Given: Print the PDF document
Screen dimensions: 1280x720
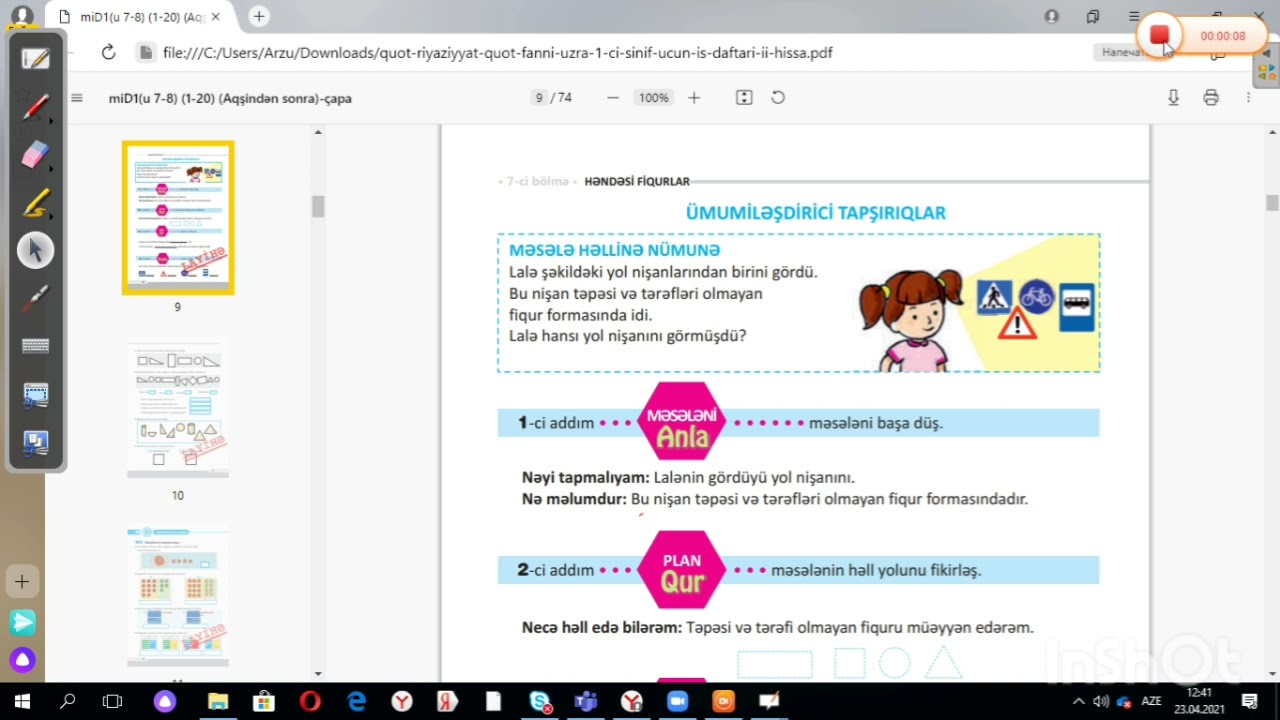Looking at the screenshot, I should pyautogui.click(x=1211, y=98).
